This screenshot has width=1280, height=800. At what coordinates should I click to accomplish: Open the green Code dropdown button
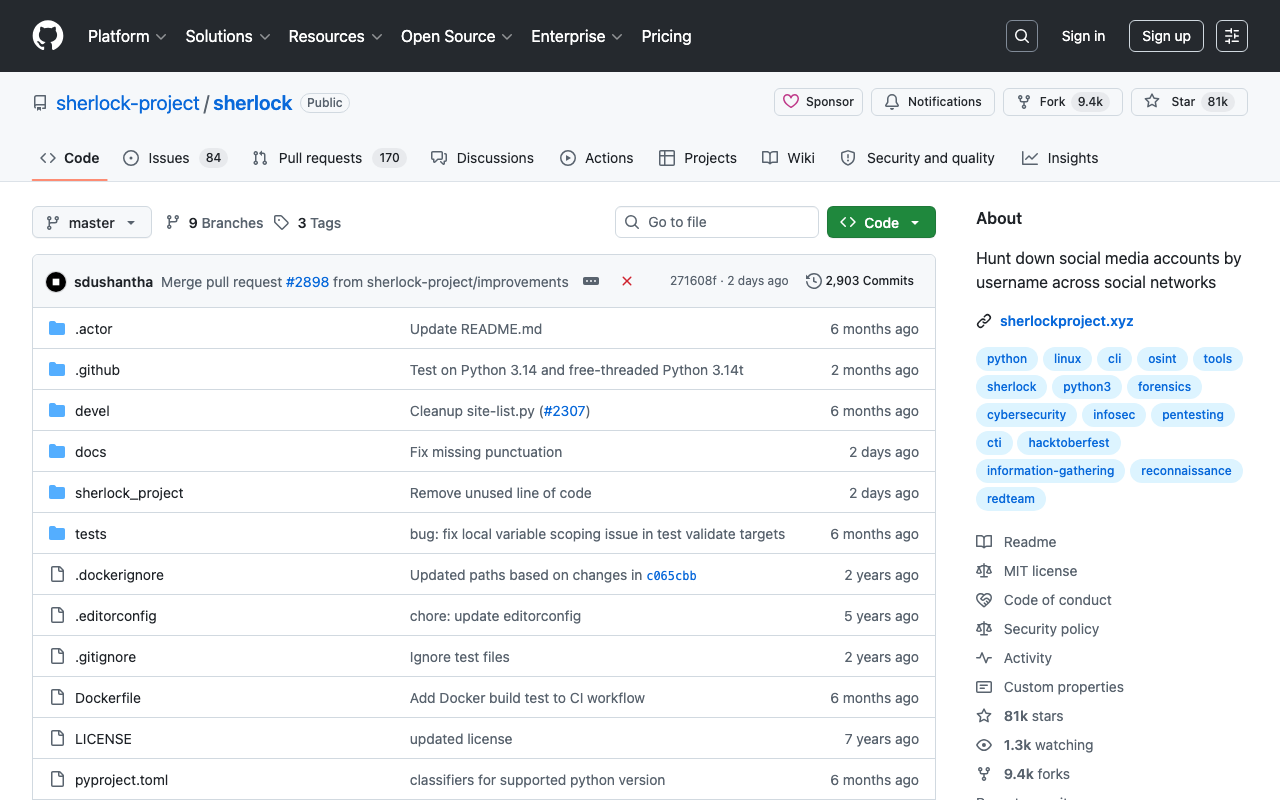click(881, 222)
